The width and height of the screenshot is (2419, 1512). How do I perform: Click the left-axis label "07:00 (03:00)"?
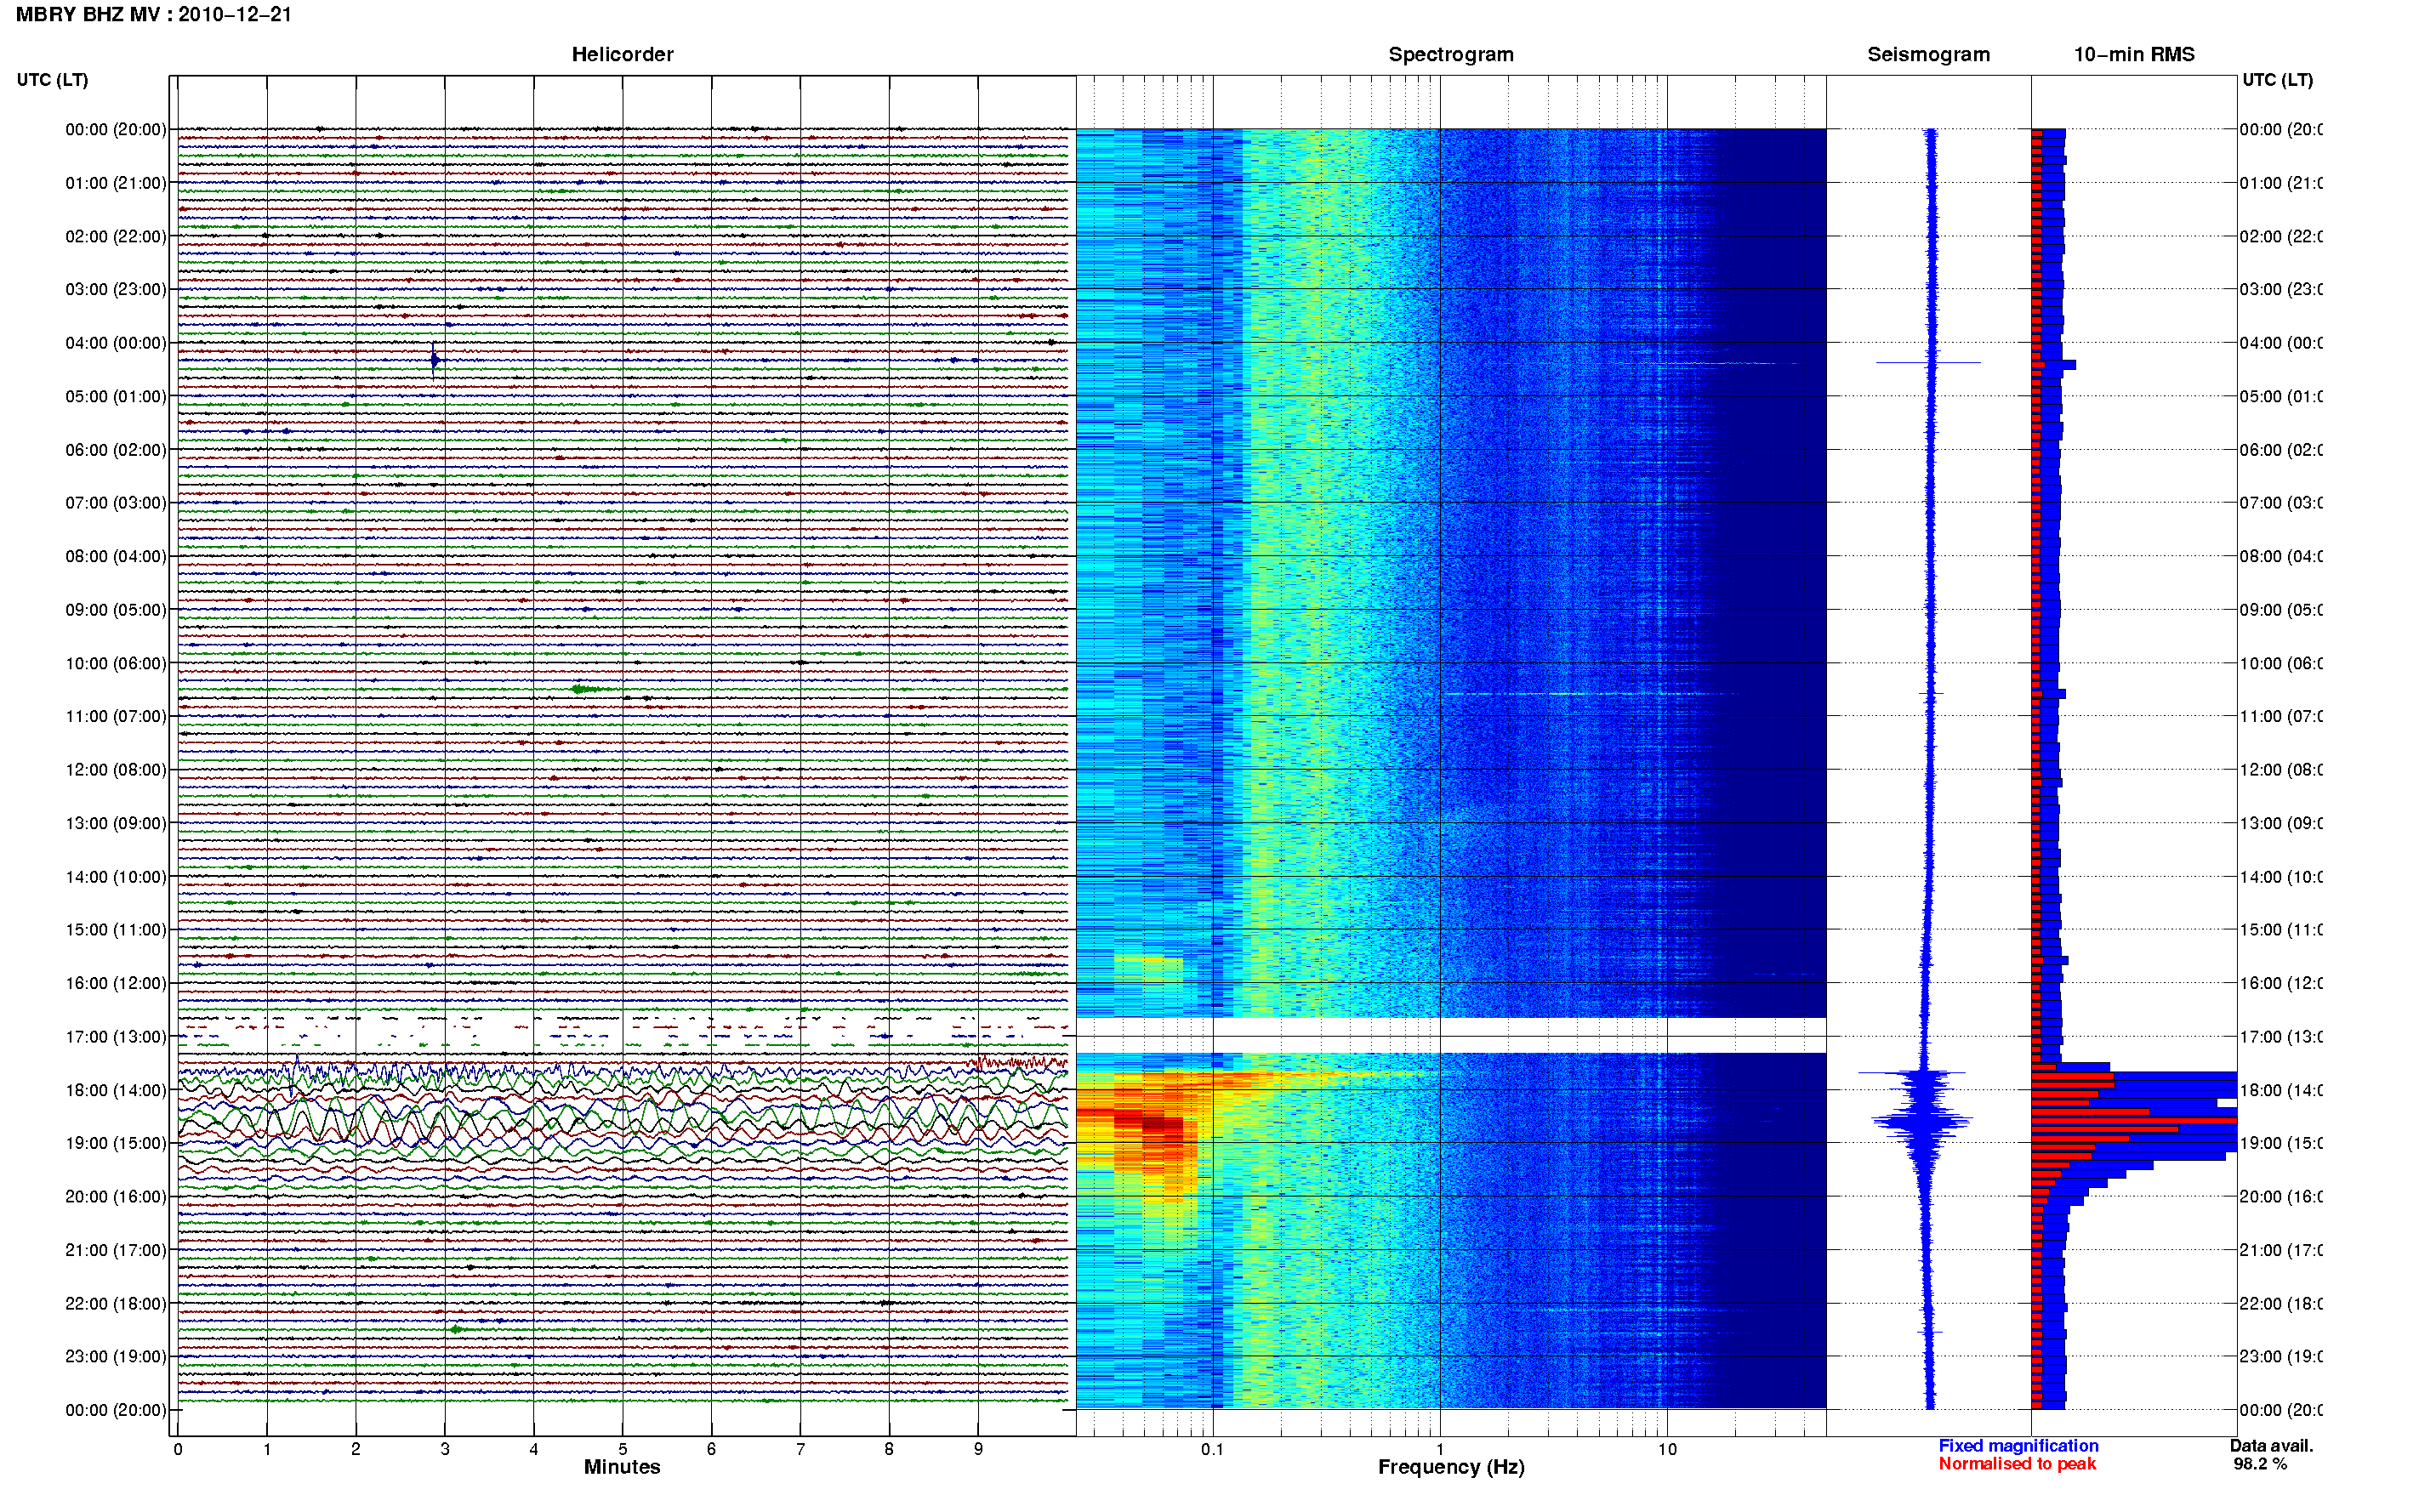click(116, 502)
